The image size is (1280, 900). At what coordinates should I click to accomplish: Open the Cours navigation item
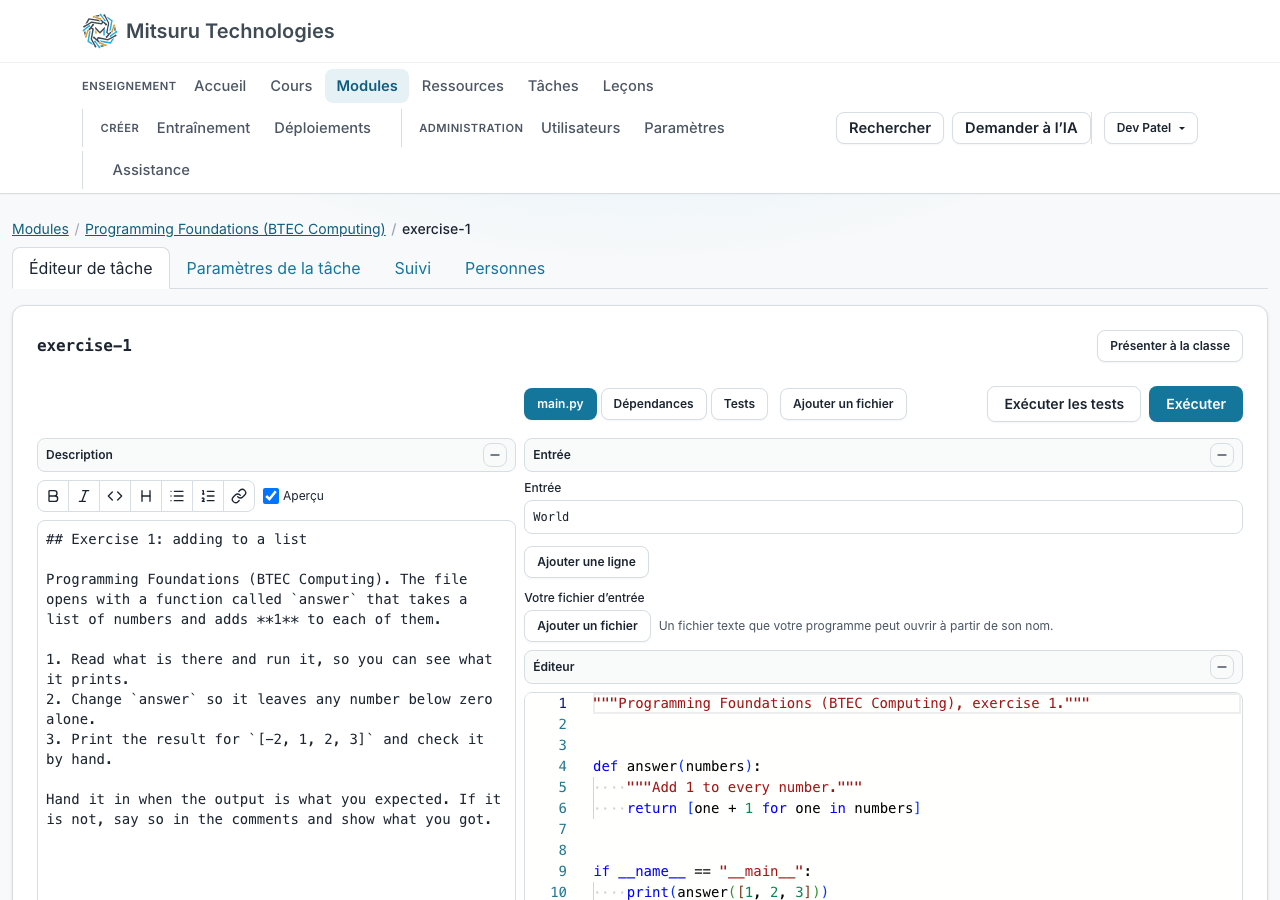tap(291, 86)
